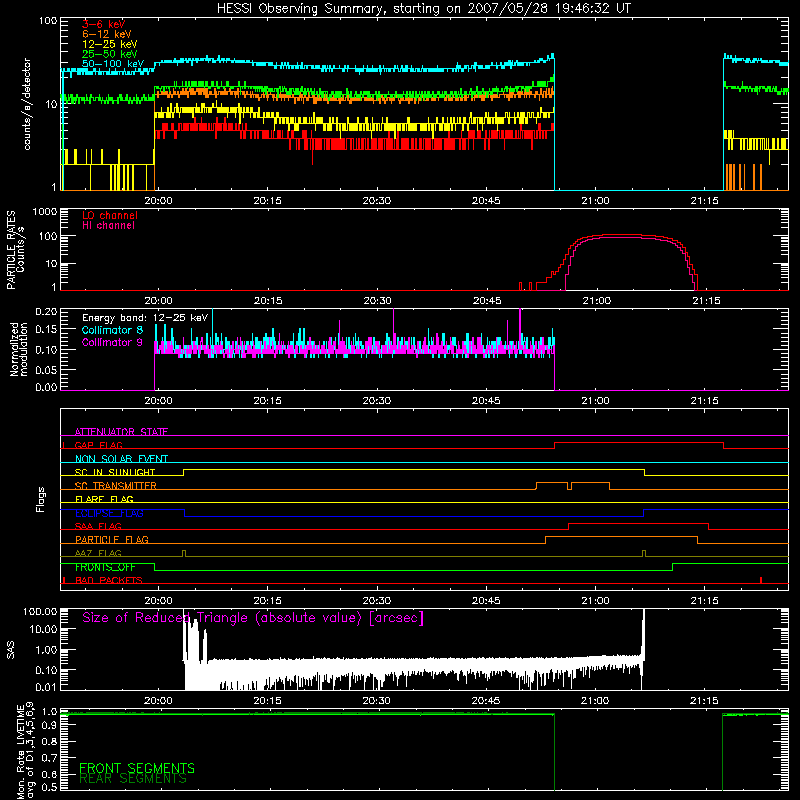Viewport: 800px width, 800px height.
Task: Click the Collimator 9 legend label
Action: pyautogui.click(x=112, y=342)
